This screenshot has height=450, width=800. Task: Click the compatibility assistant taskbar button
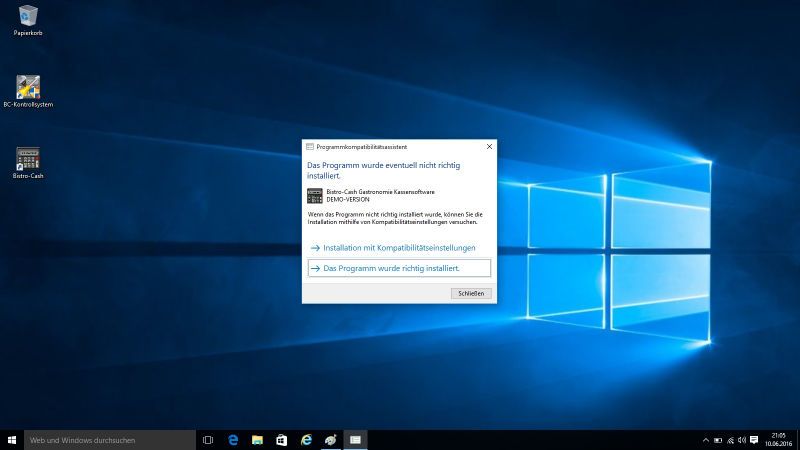point(356,440)
